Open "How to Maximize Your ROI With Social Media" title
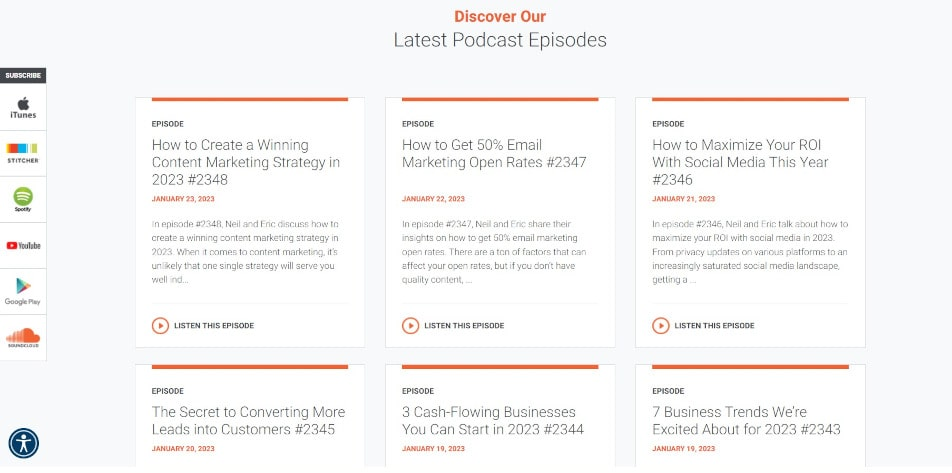 click(740, 162)
